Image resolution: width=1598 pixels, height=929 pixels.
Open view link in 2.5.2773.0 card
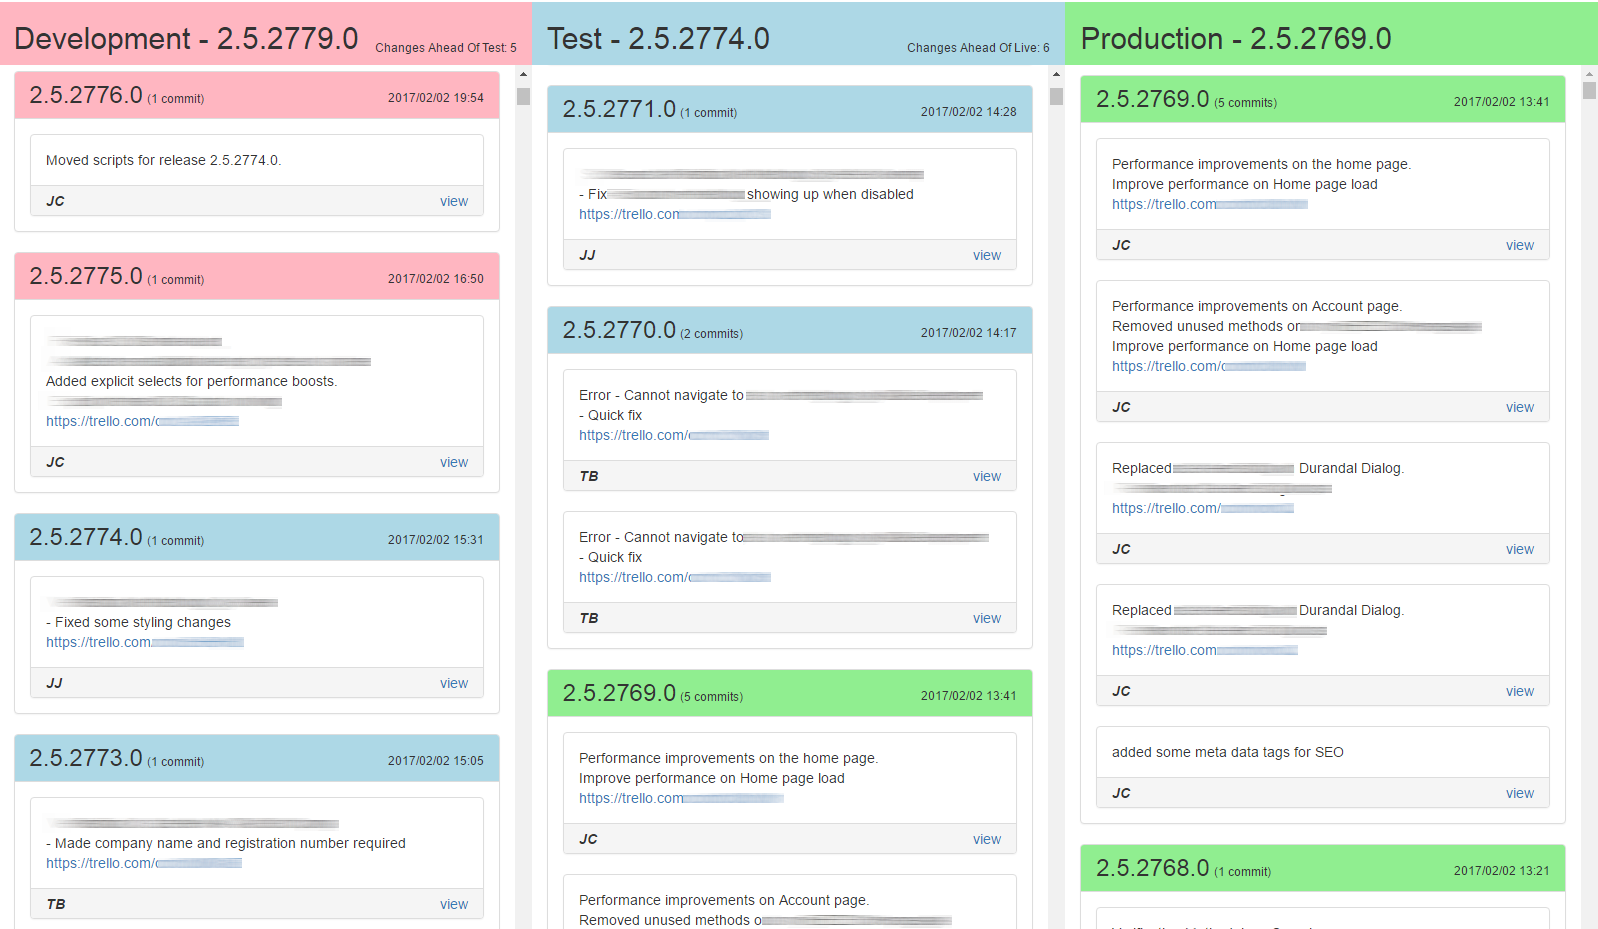coord(454,904)
